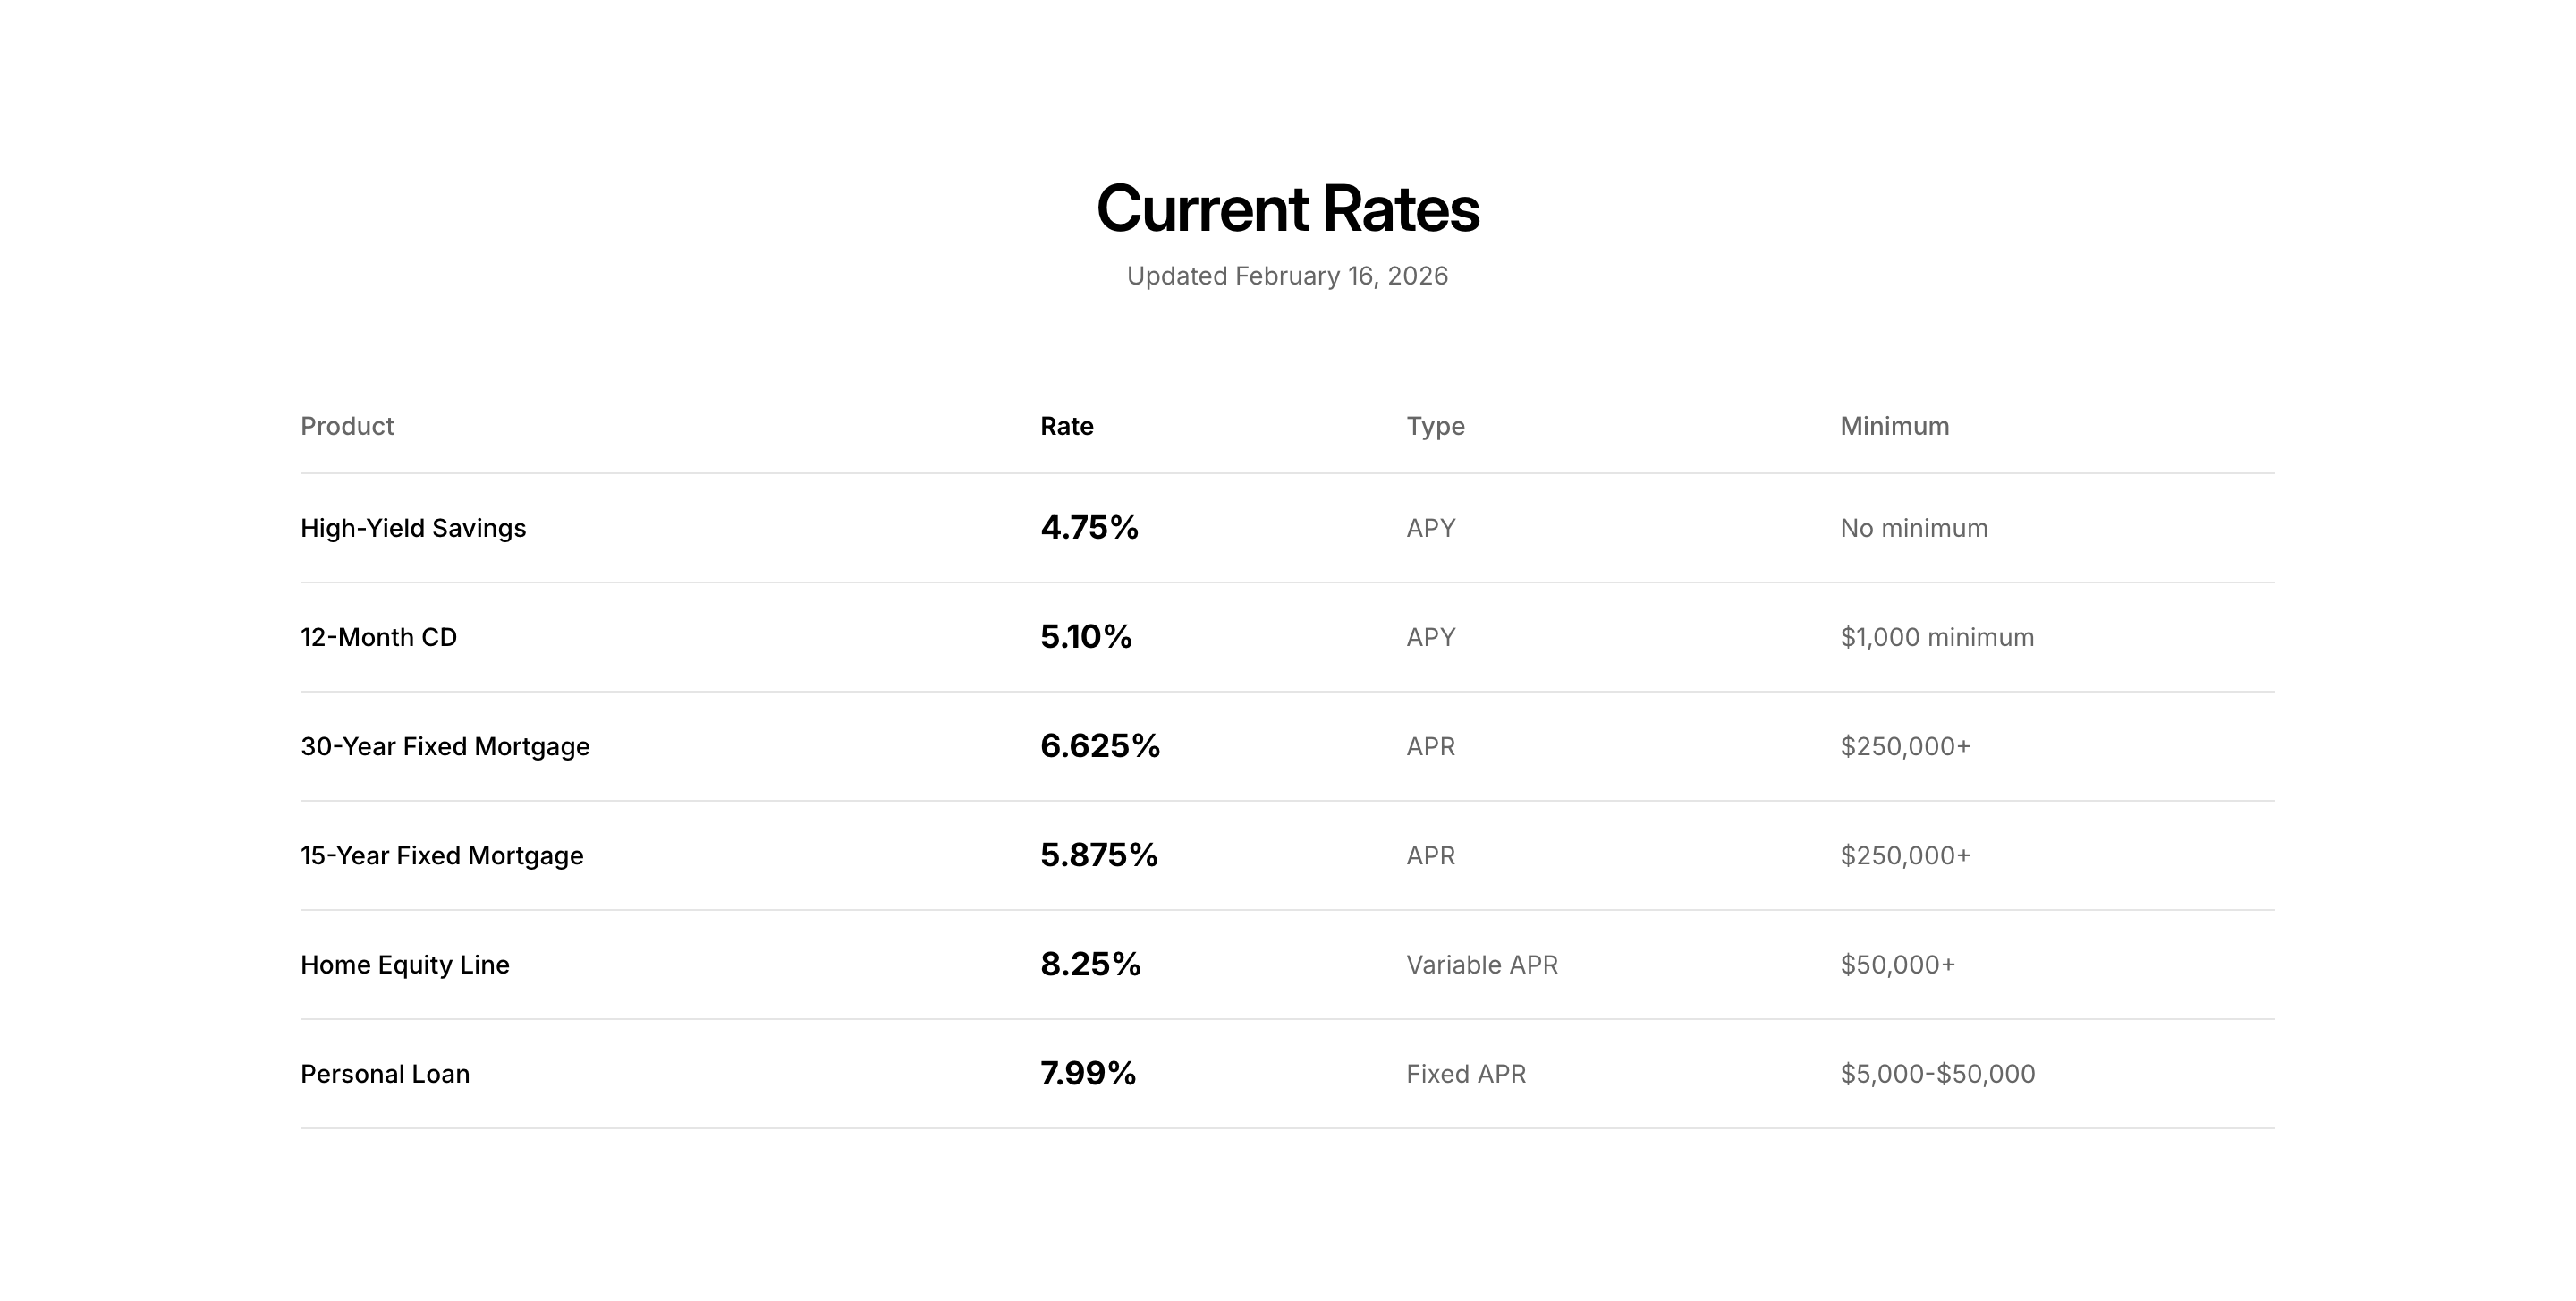
Task: Click the Updated February 16, 2026 text
Action: pyautogui.click(x=1287, y=276)
